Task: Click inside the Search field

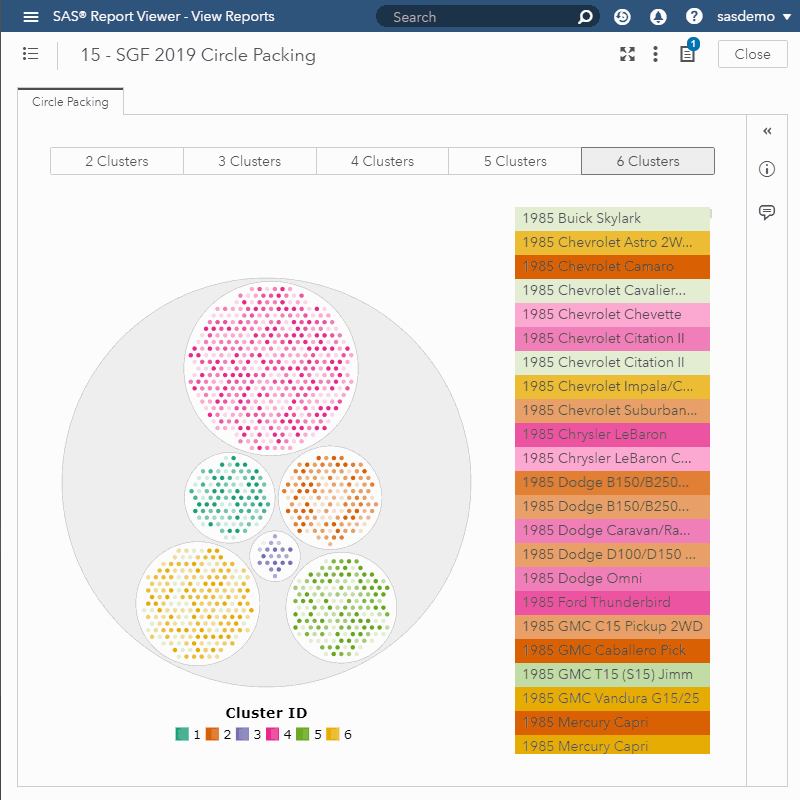Action: (x=480, y=16)
